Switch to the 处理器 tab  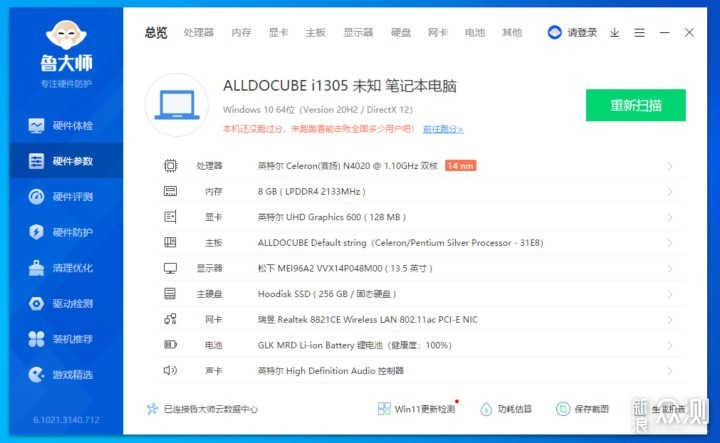199,33
